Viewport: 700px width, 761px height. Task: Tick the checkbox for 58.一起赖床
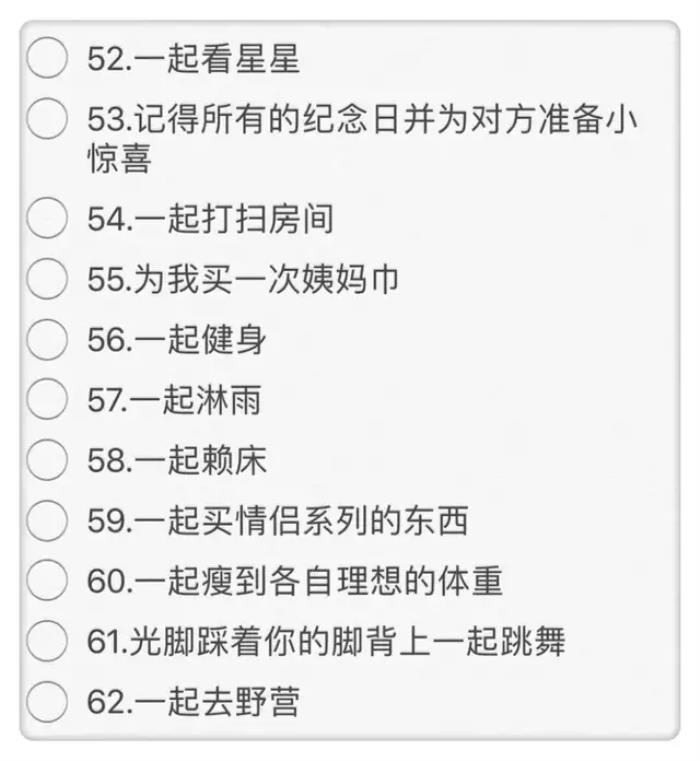pyautogui.click(x=46, y=460)
